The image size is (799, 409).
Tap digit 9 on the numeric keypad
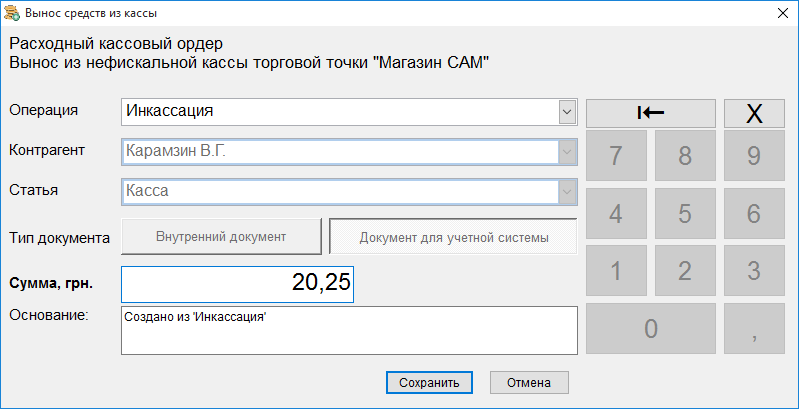point(754,155)
